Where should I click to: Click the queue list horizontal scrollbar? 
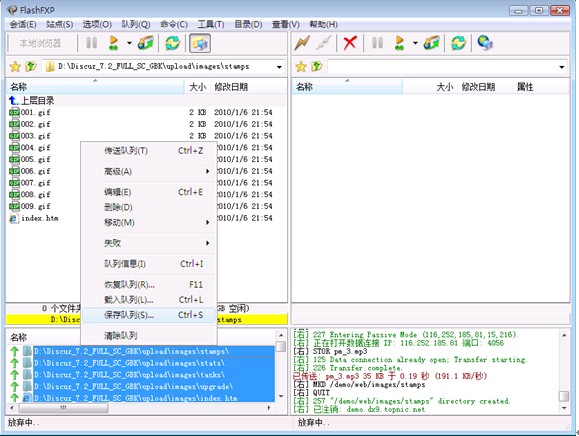point(141,408)
